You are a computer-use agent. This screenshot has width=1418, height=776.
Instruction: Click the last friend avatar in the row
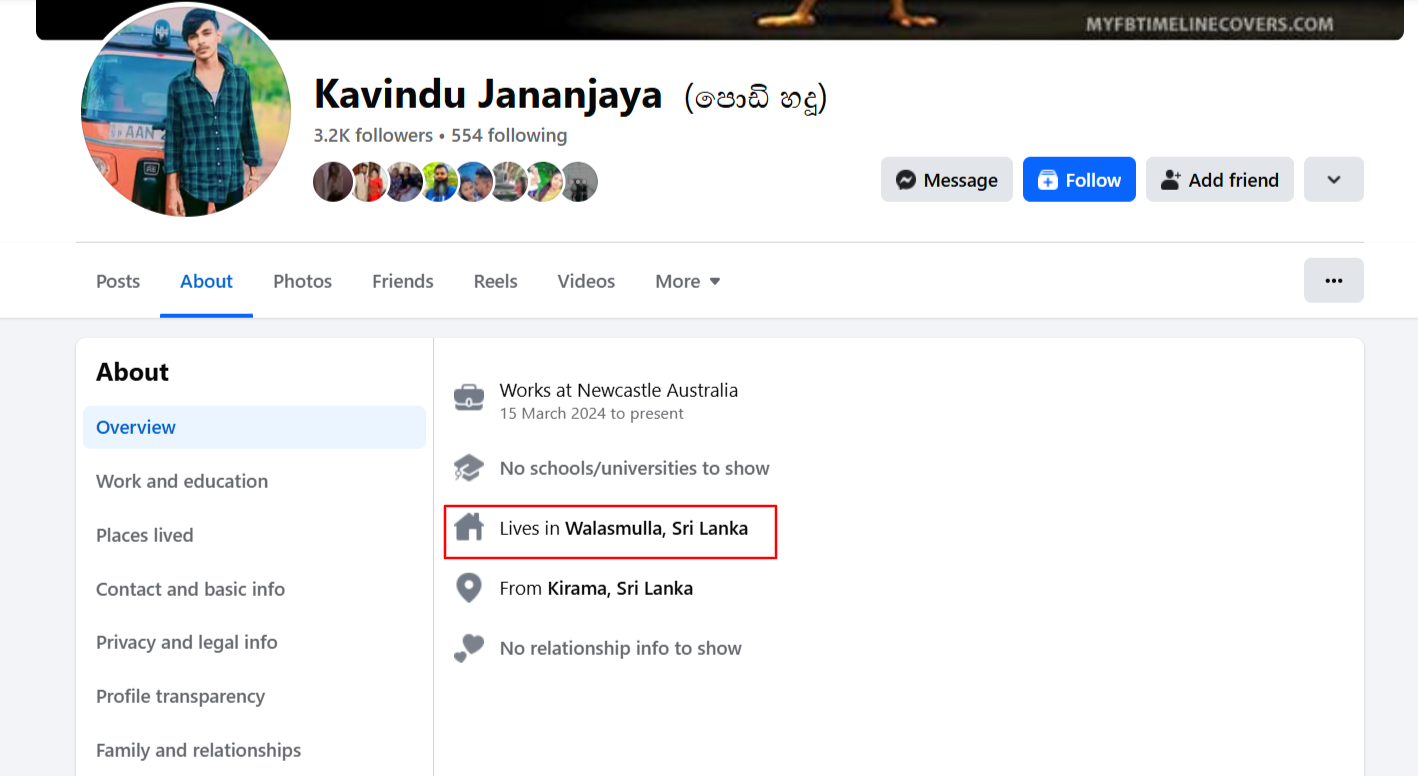[x=579, y=182]
